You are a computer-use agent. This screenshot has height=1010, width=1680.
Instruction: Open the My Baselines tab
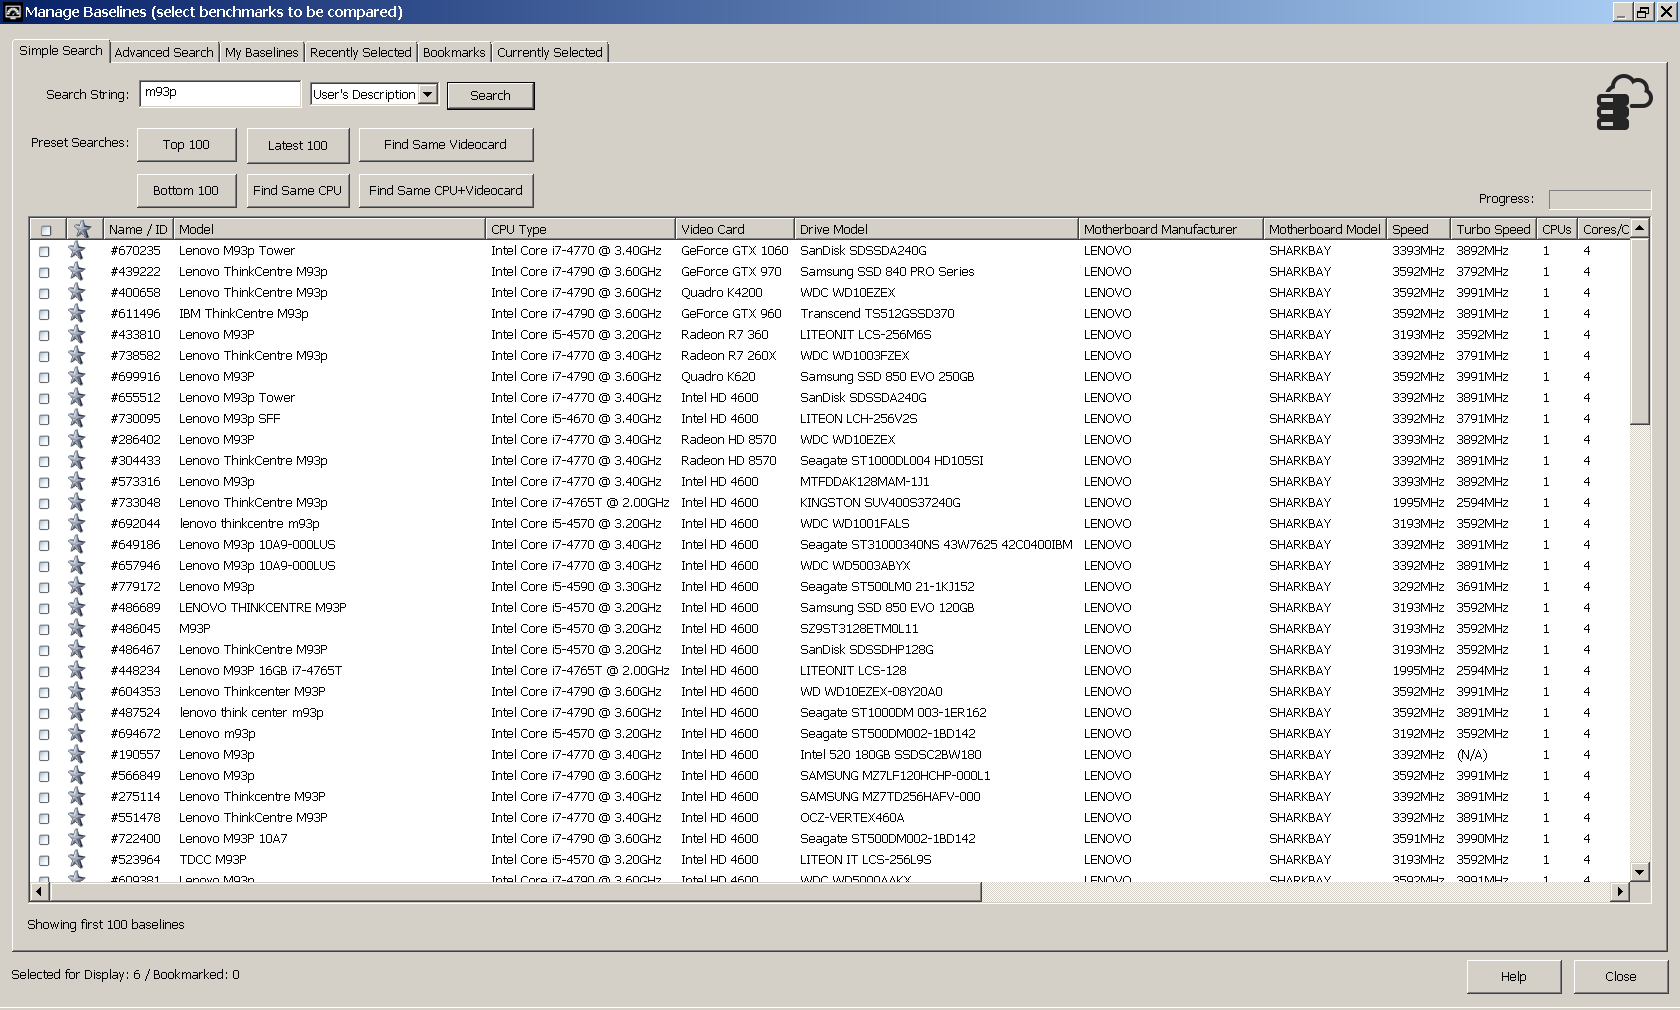tap(261, 52)
